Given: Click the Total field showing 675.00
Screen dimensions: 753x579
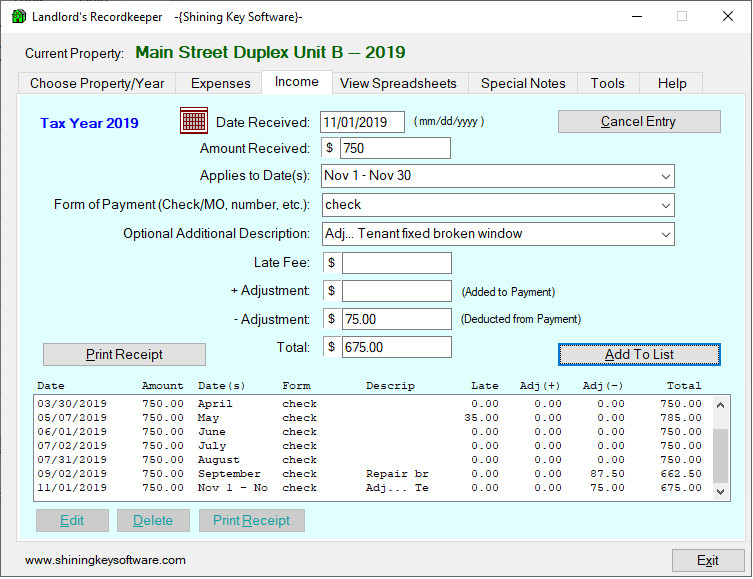Looking at the screenshot, I should point(397,347).
